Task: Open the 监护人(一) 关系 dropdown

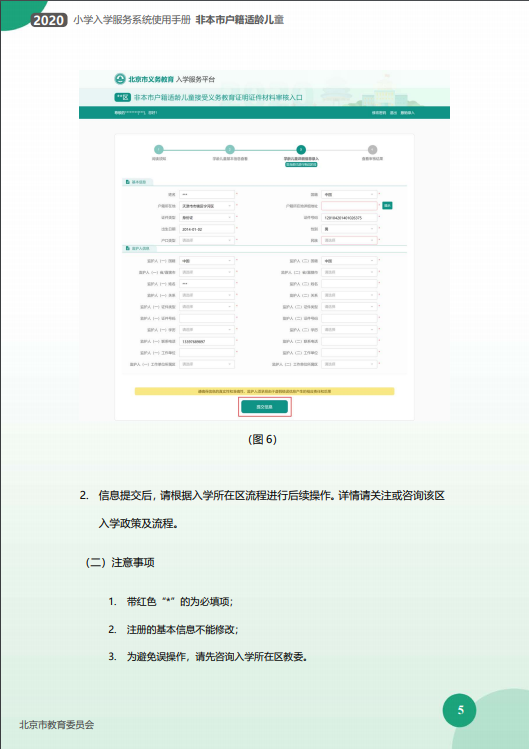Action: (x=207, y=295)
